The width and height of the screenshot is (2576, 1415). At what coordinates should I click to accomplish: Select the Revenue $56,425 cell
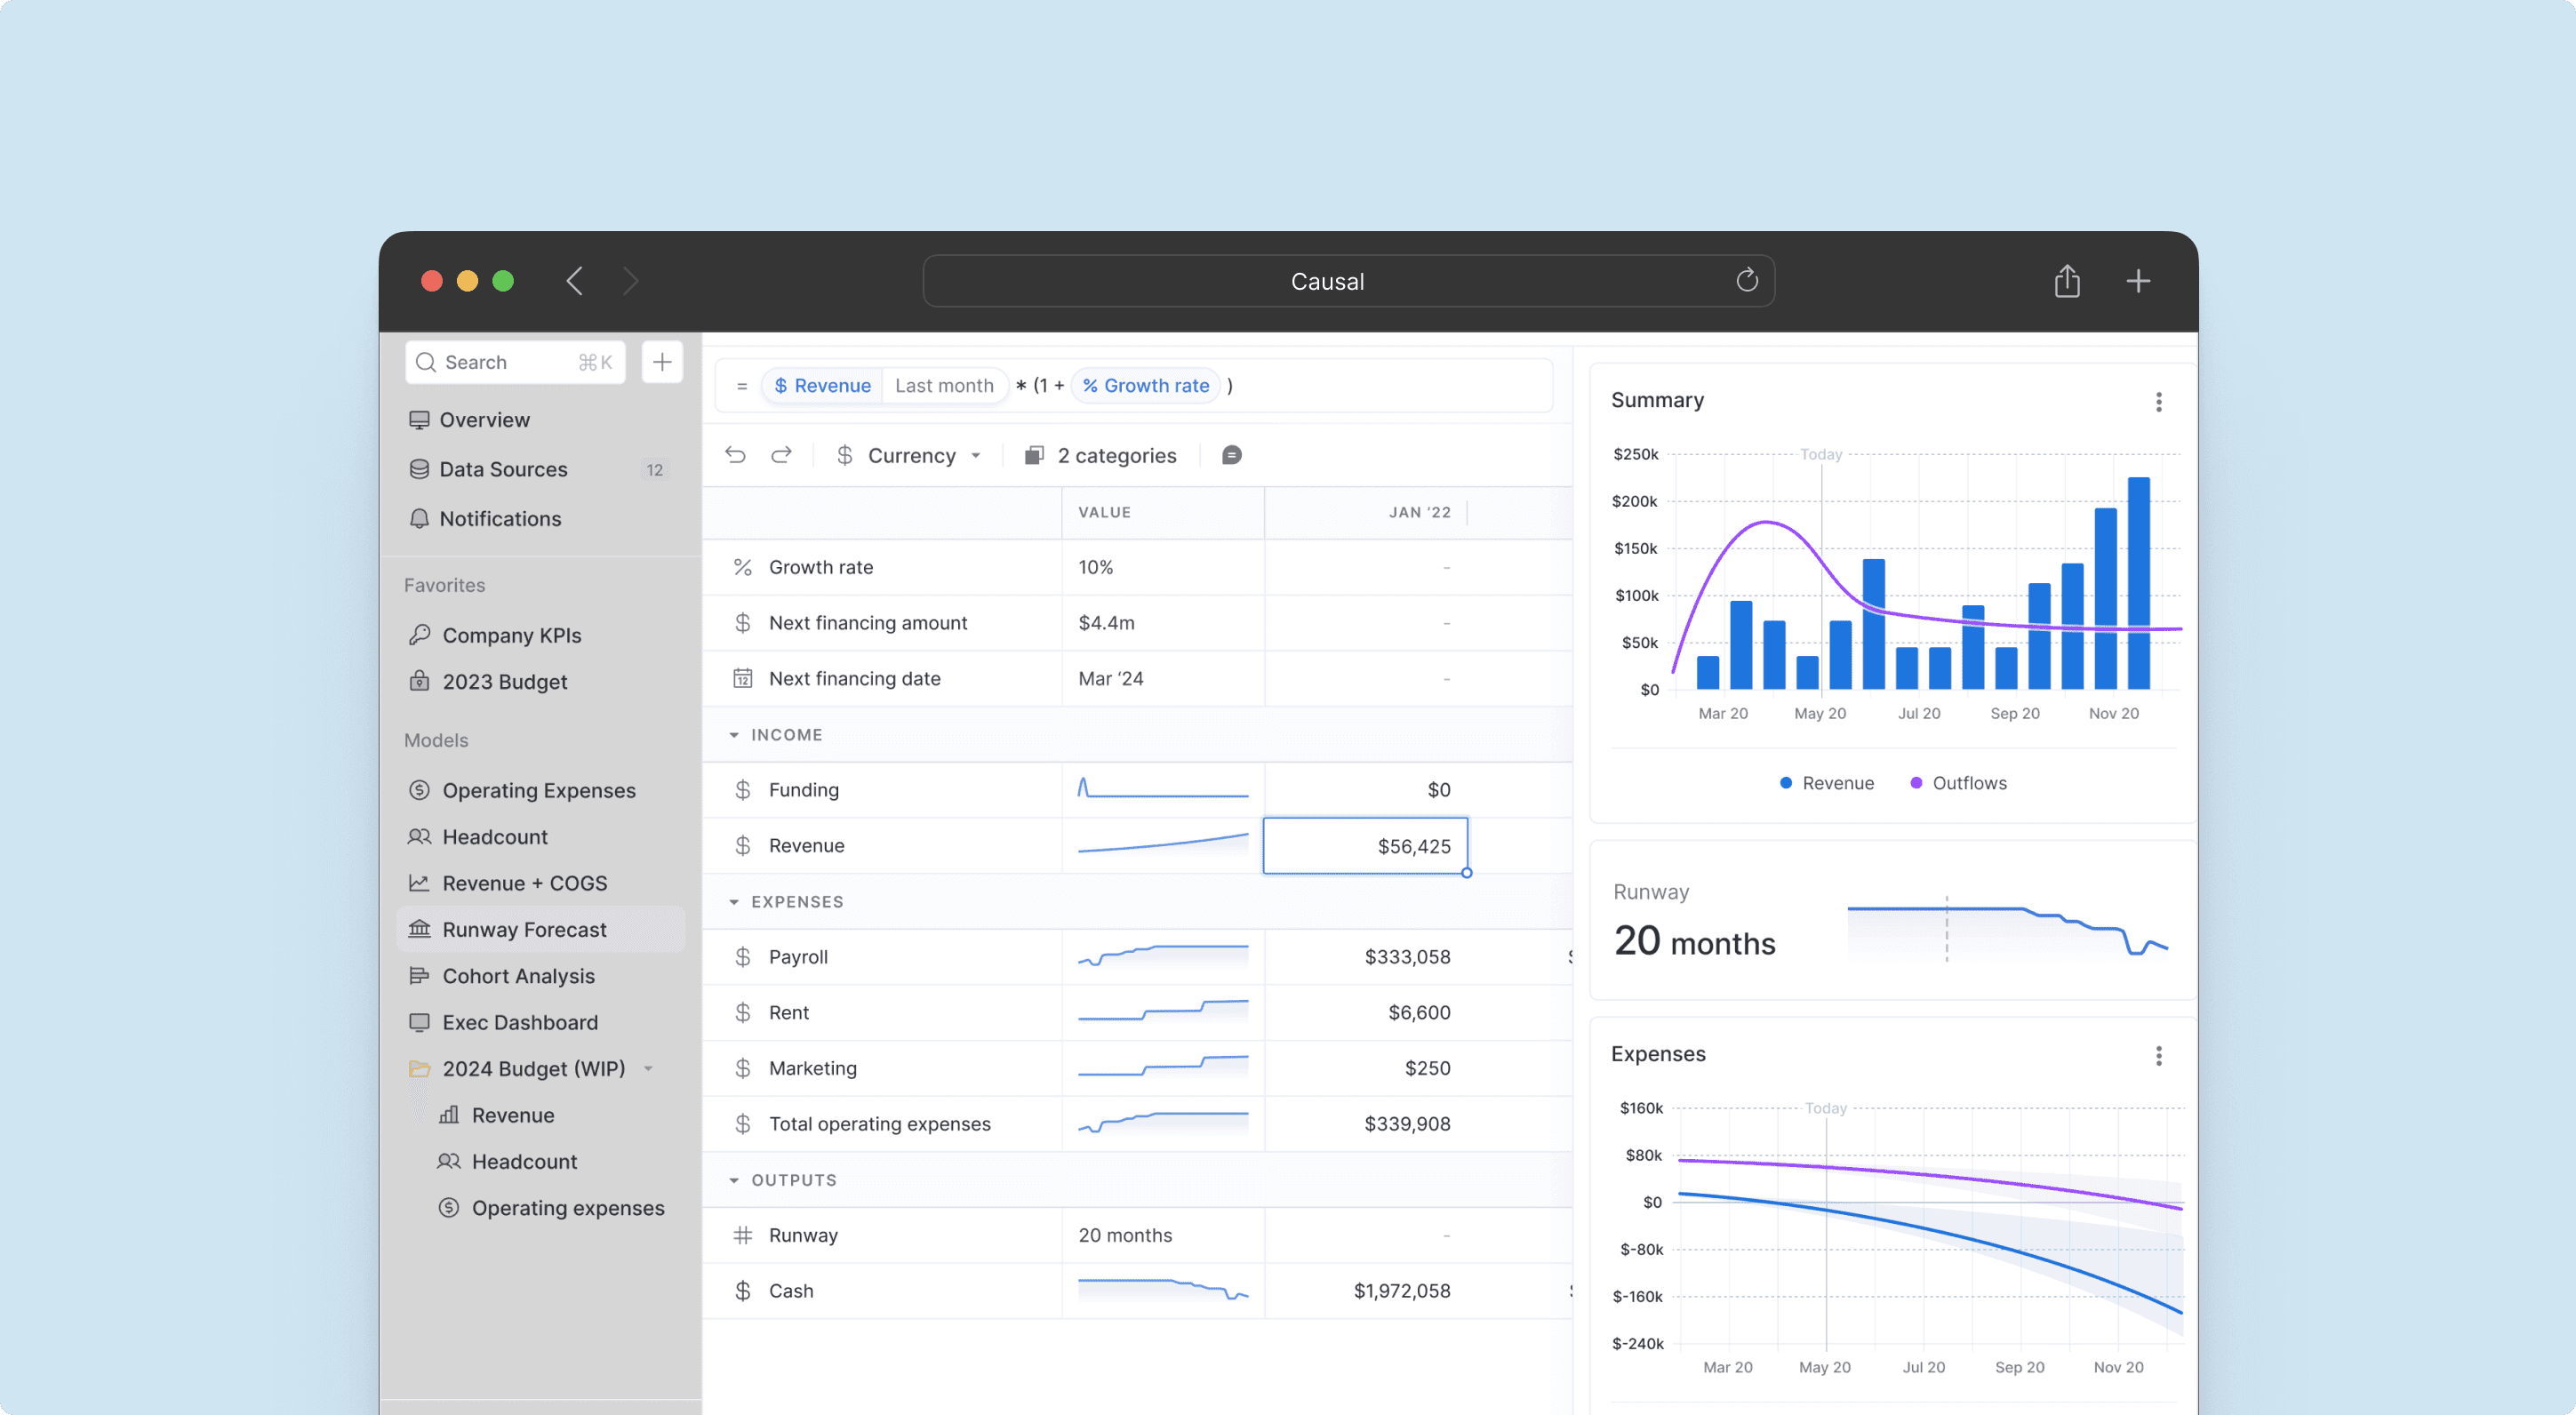pos(1365,846)
